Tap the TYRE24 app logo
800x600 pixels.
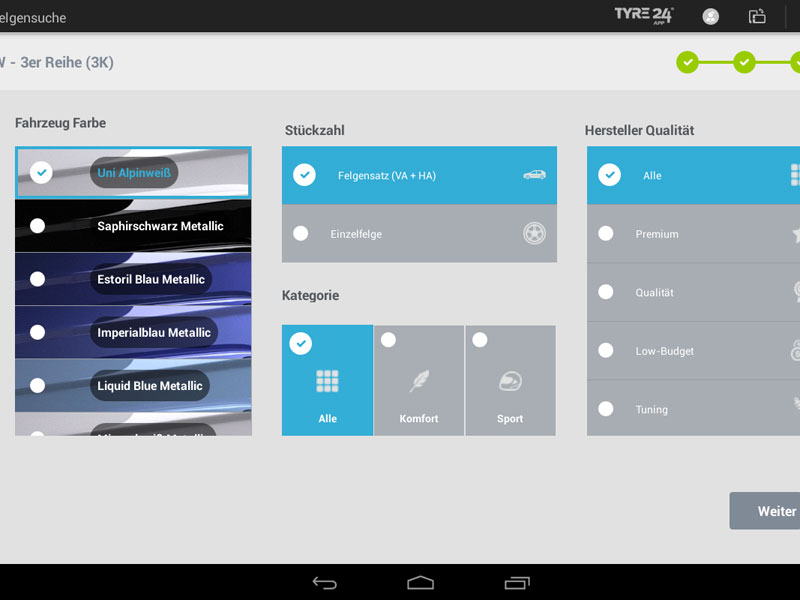tap(644, 15)
